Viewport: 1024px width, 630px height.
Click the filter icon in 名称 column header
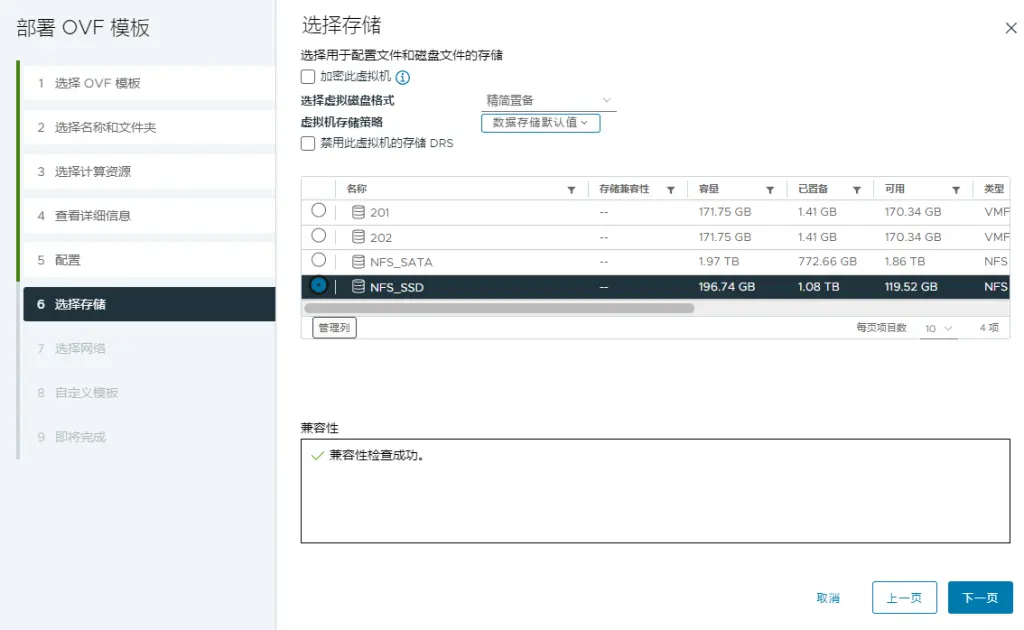[x=571, y=189]
